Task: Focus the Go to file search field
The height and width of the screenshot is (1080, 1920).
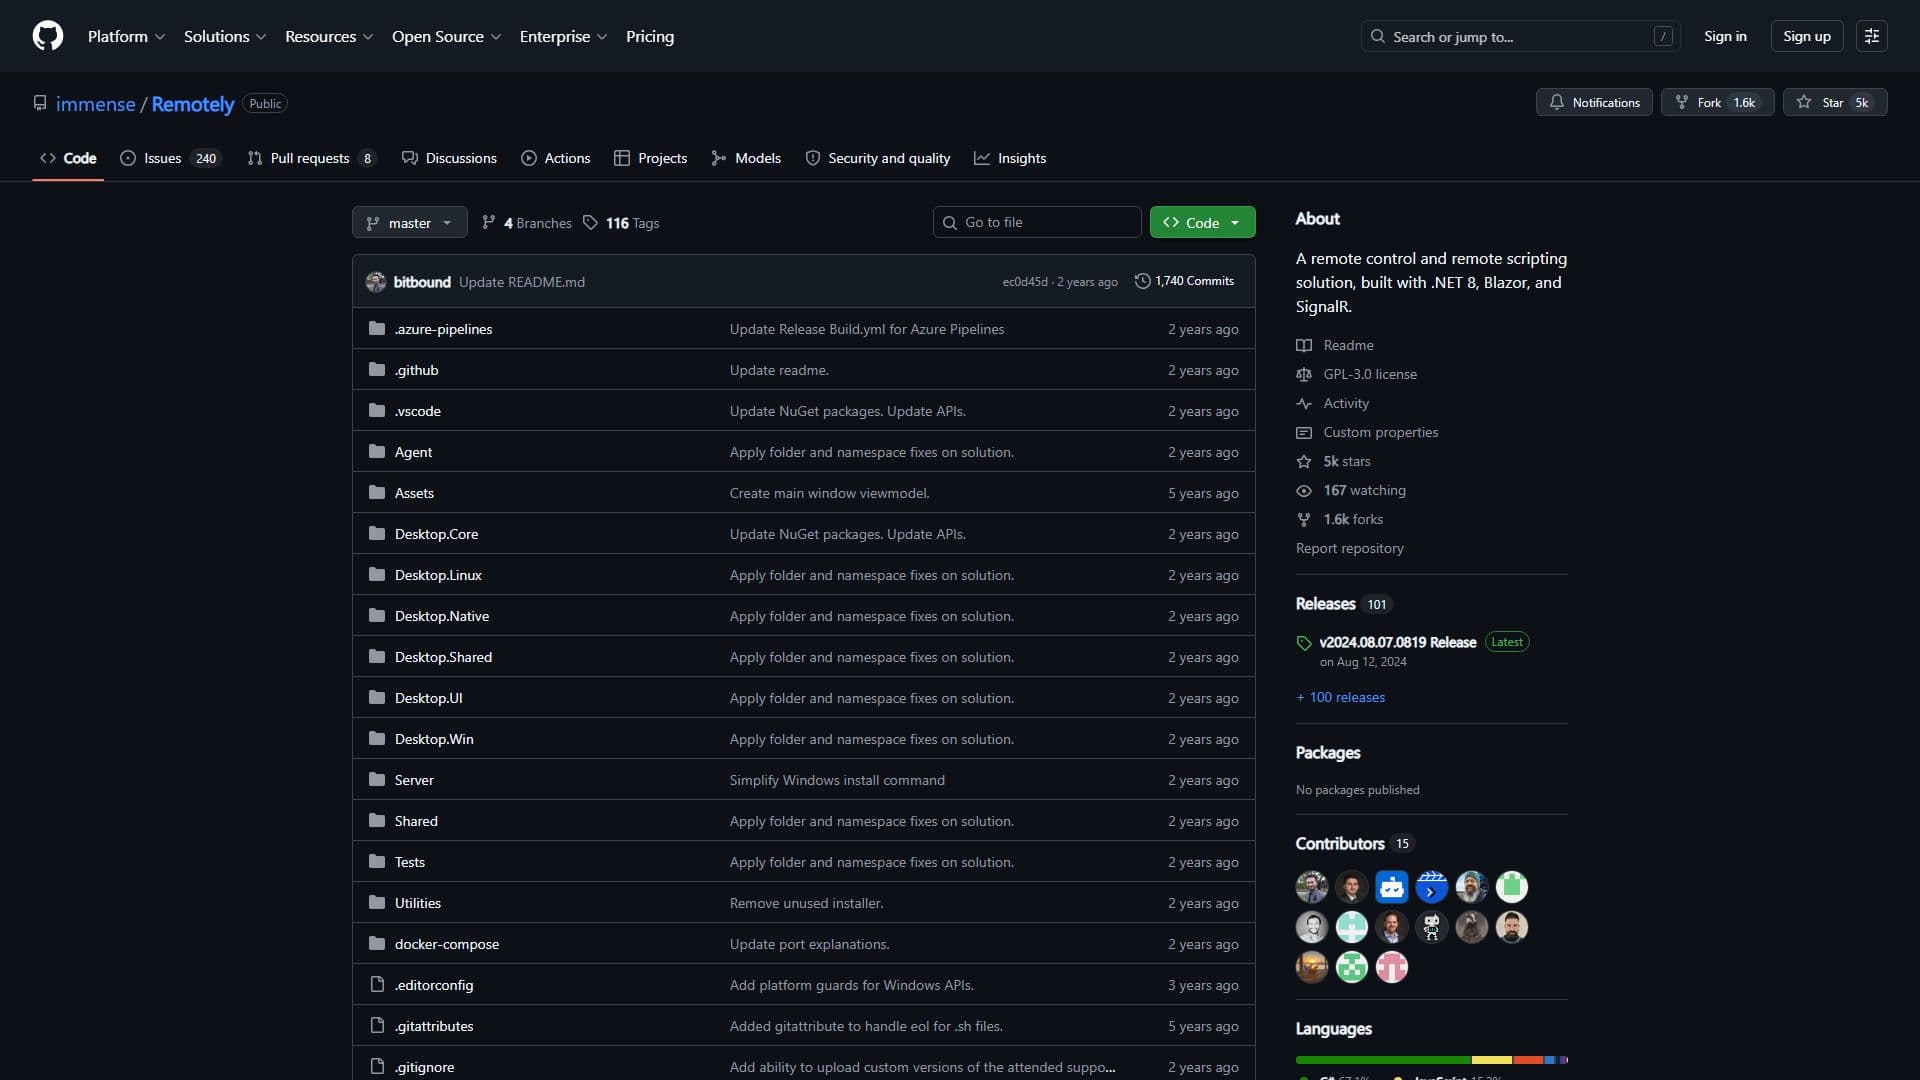Action: tap(1037, 222)
